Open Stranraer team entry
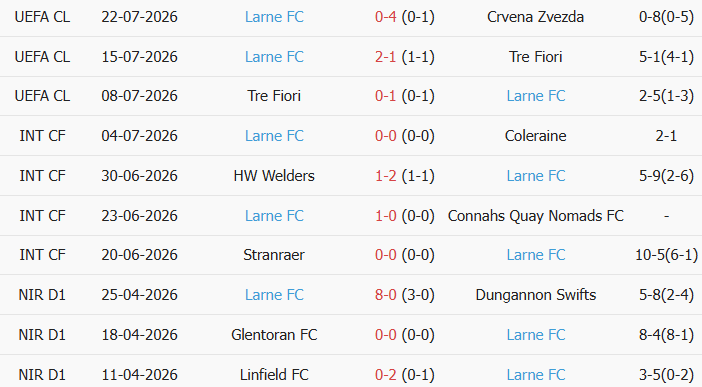 click(x=274, y=255)
